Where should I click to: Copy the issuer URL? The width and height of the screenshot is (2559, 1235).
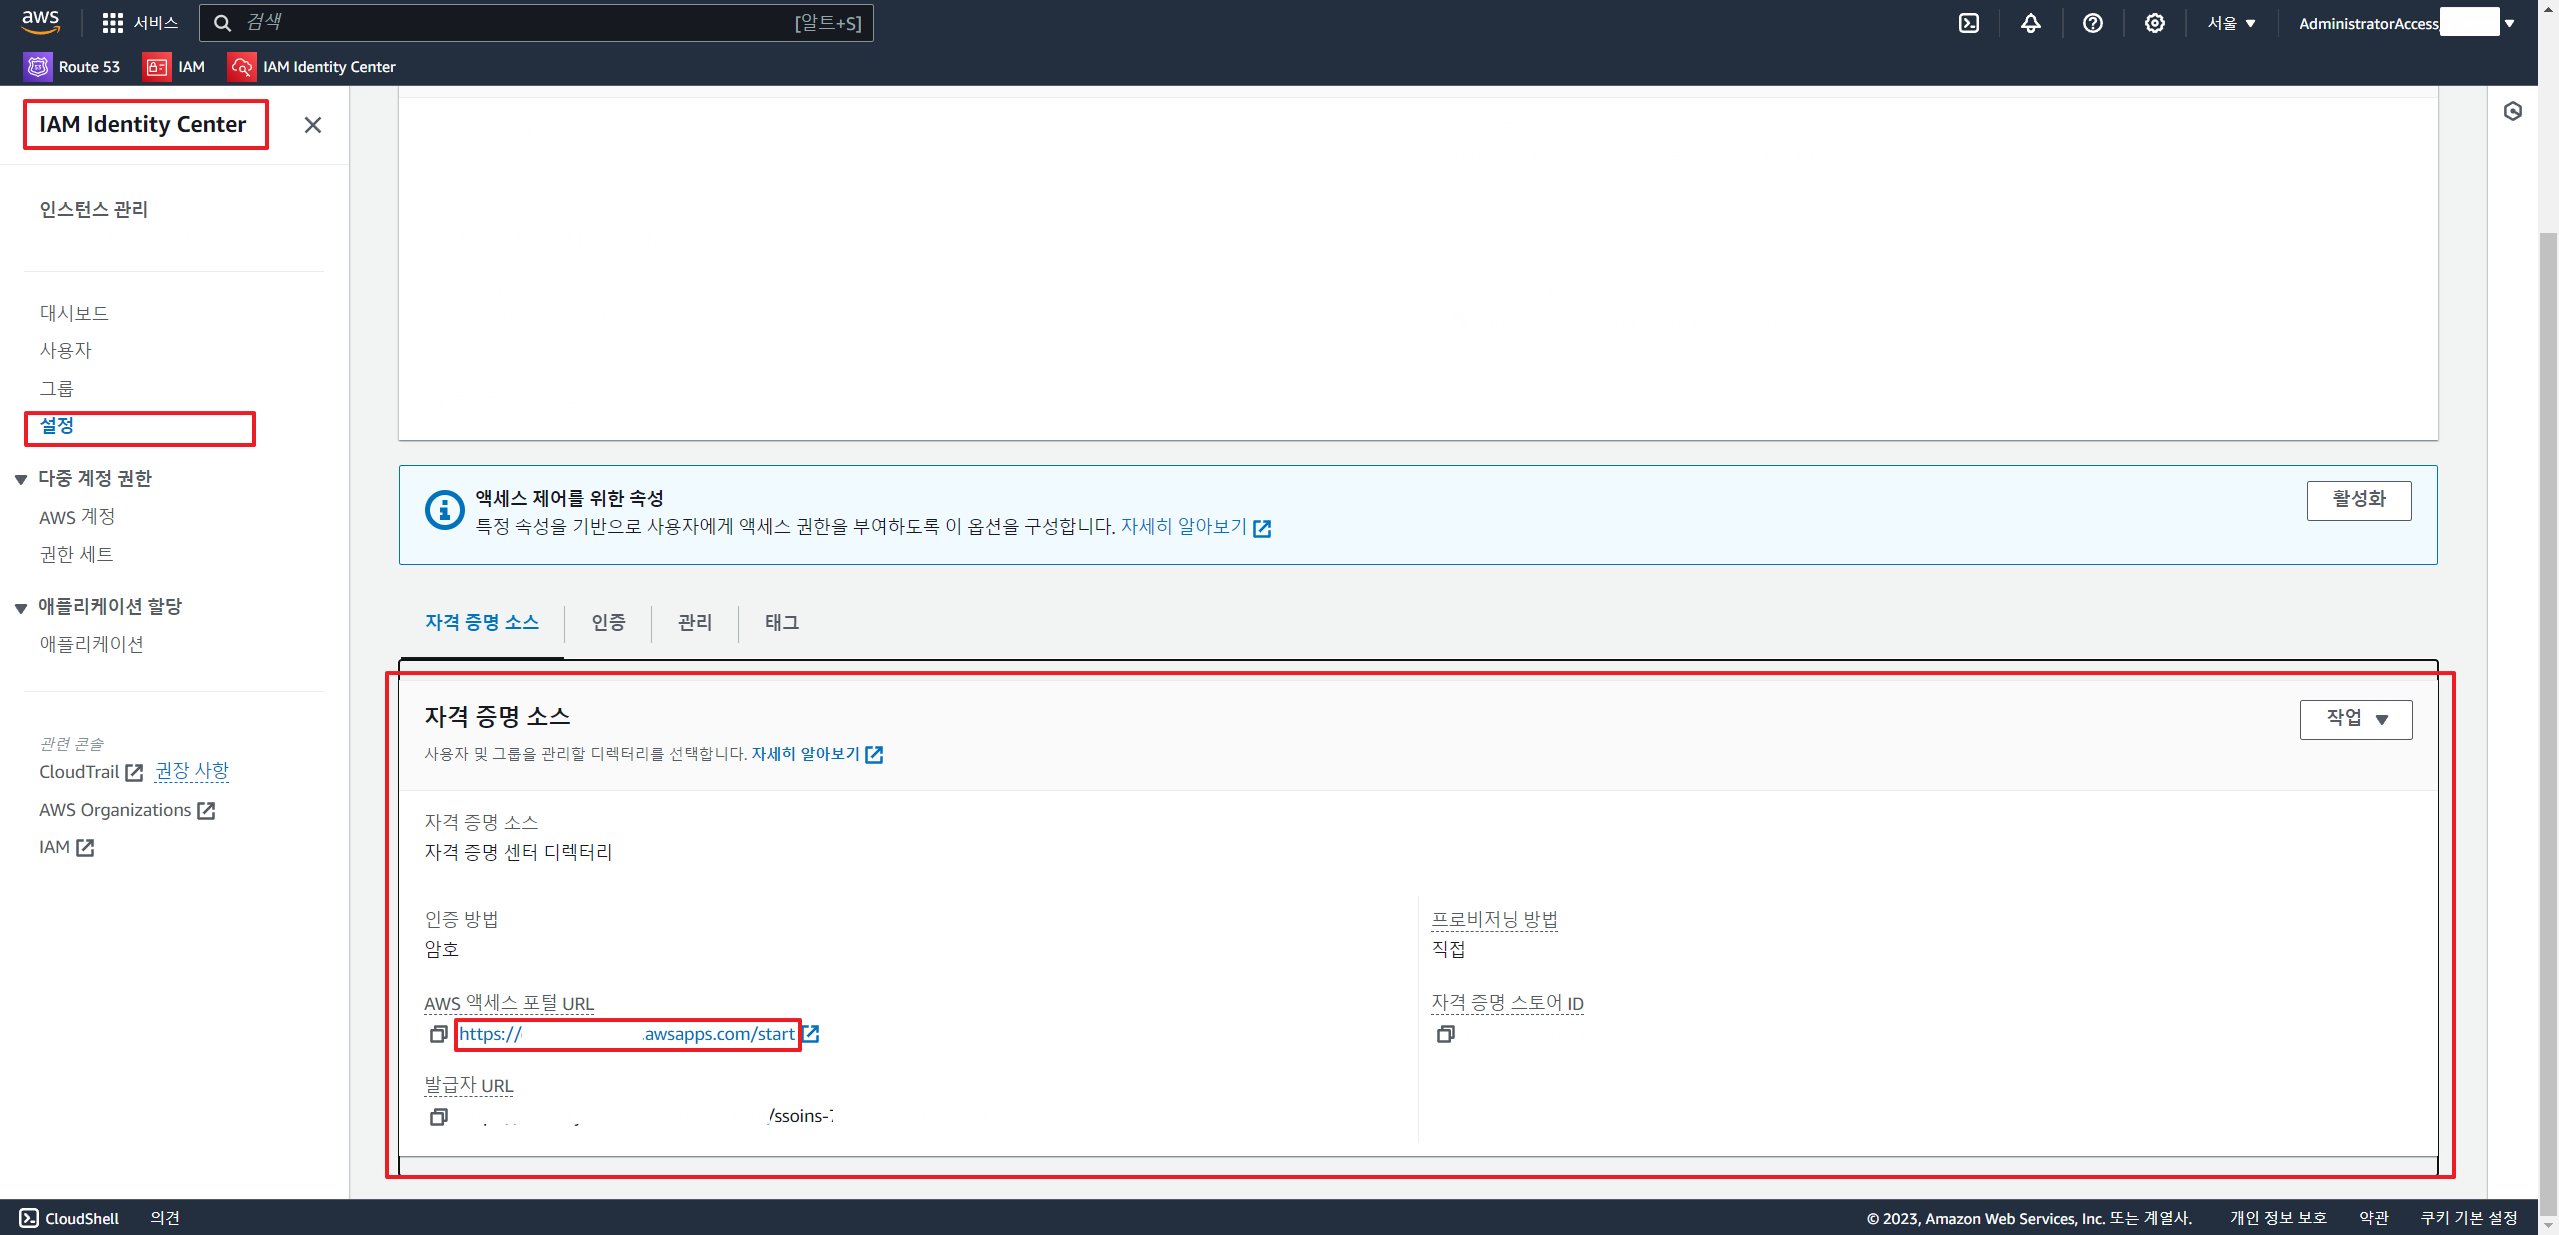(438, 1117)
